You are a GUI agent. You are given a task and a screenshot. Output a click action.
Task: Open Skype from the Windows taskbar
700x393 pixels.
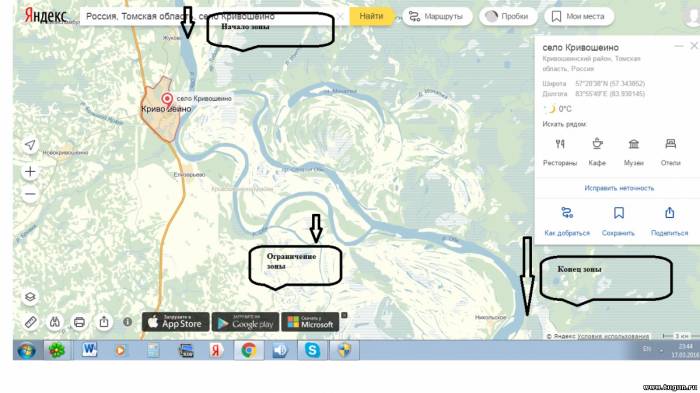pyautogui.click(x=312, y=350)
